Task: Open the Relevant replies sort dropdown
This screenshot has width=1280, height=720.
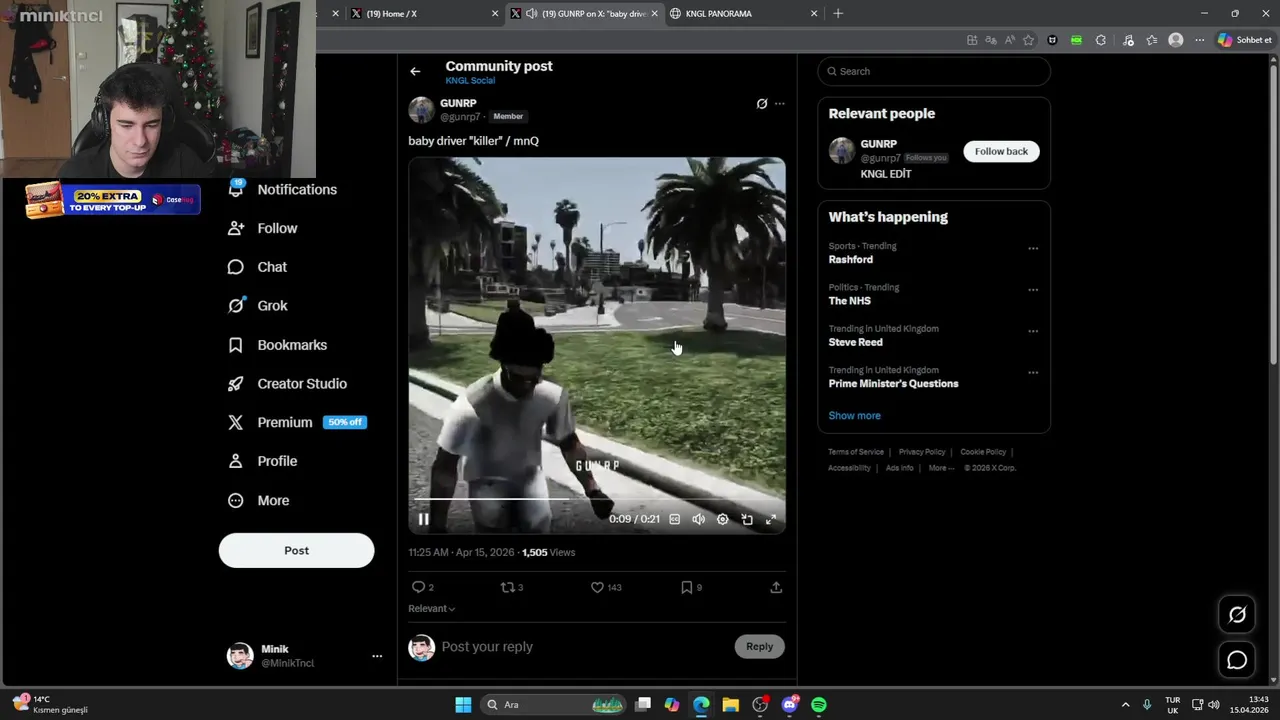Action: 432,608
